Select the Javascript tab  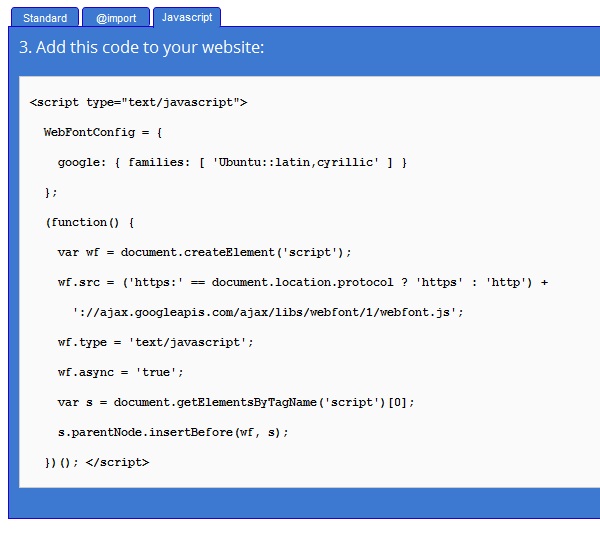pyautogui.click(x=186, y=18)
